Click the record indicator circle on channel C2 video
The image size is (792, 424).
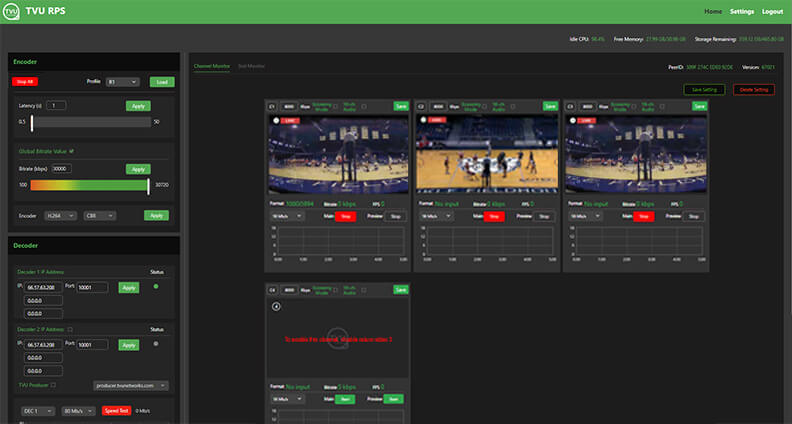coord(423,120)
